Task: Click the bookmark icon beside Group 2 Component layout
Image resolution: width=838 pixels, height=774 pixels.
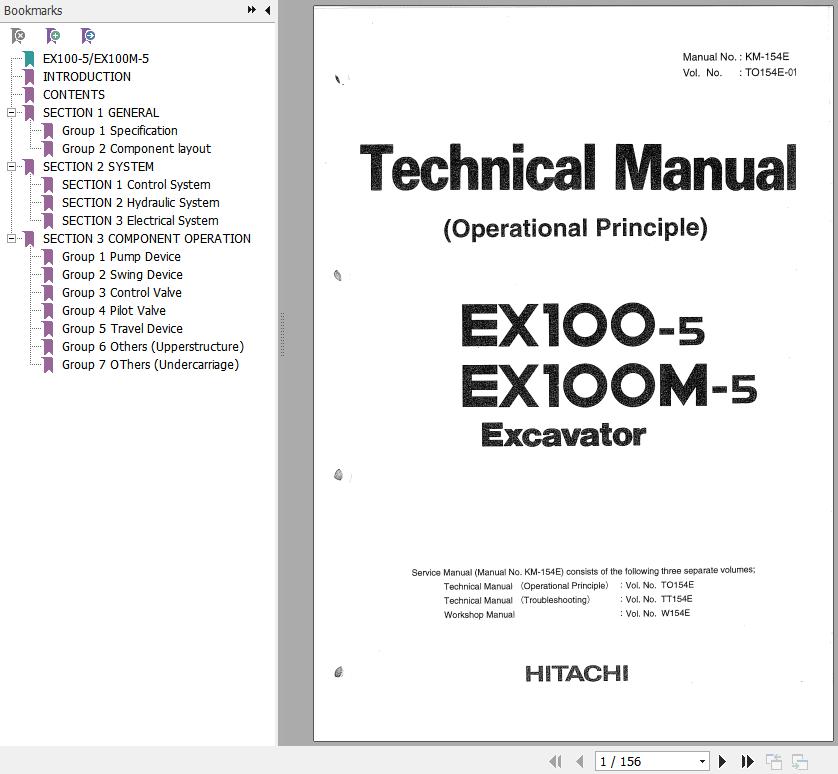Action: click(48, 149)
